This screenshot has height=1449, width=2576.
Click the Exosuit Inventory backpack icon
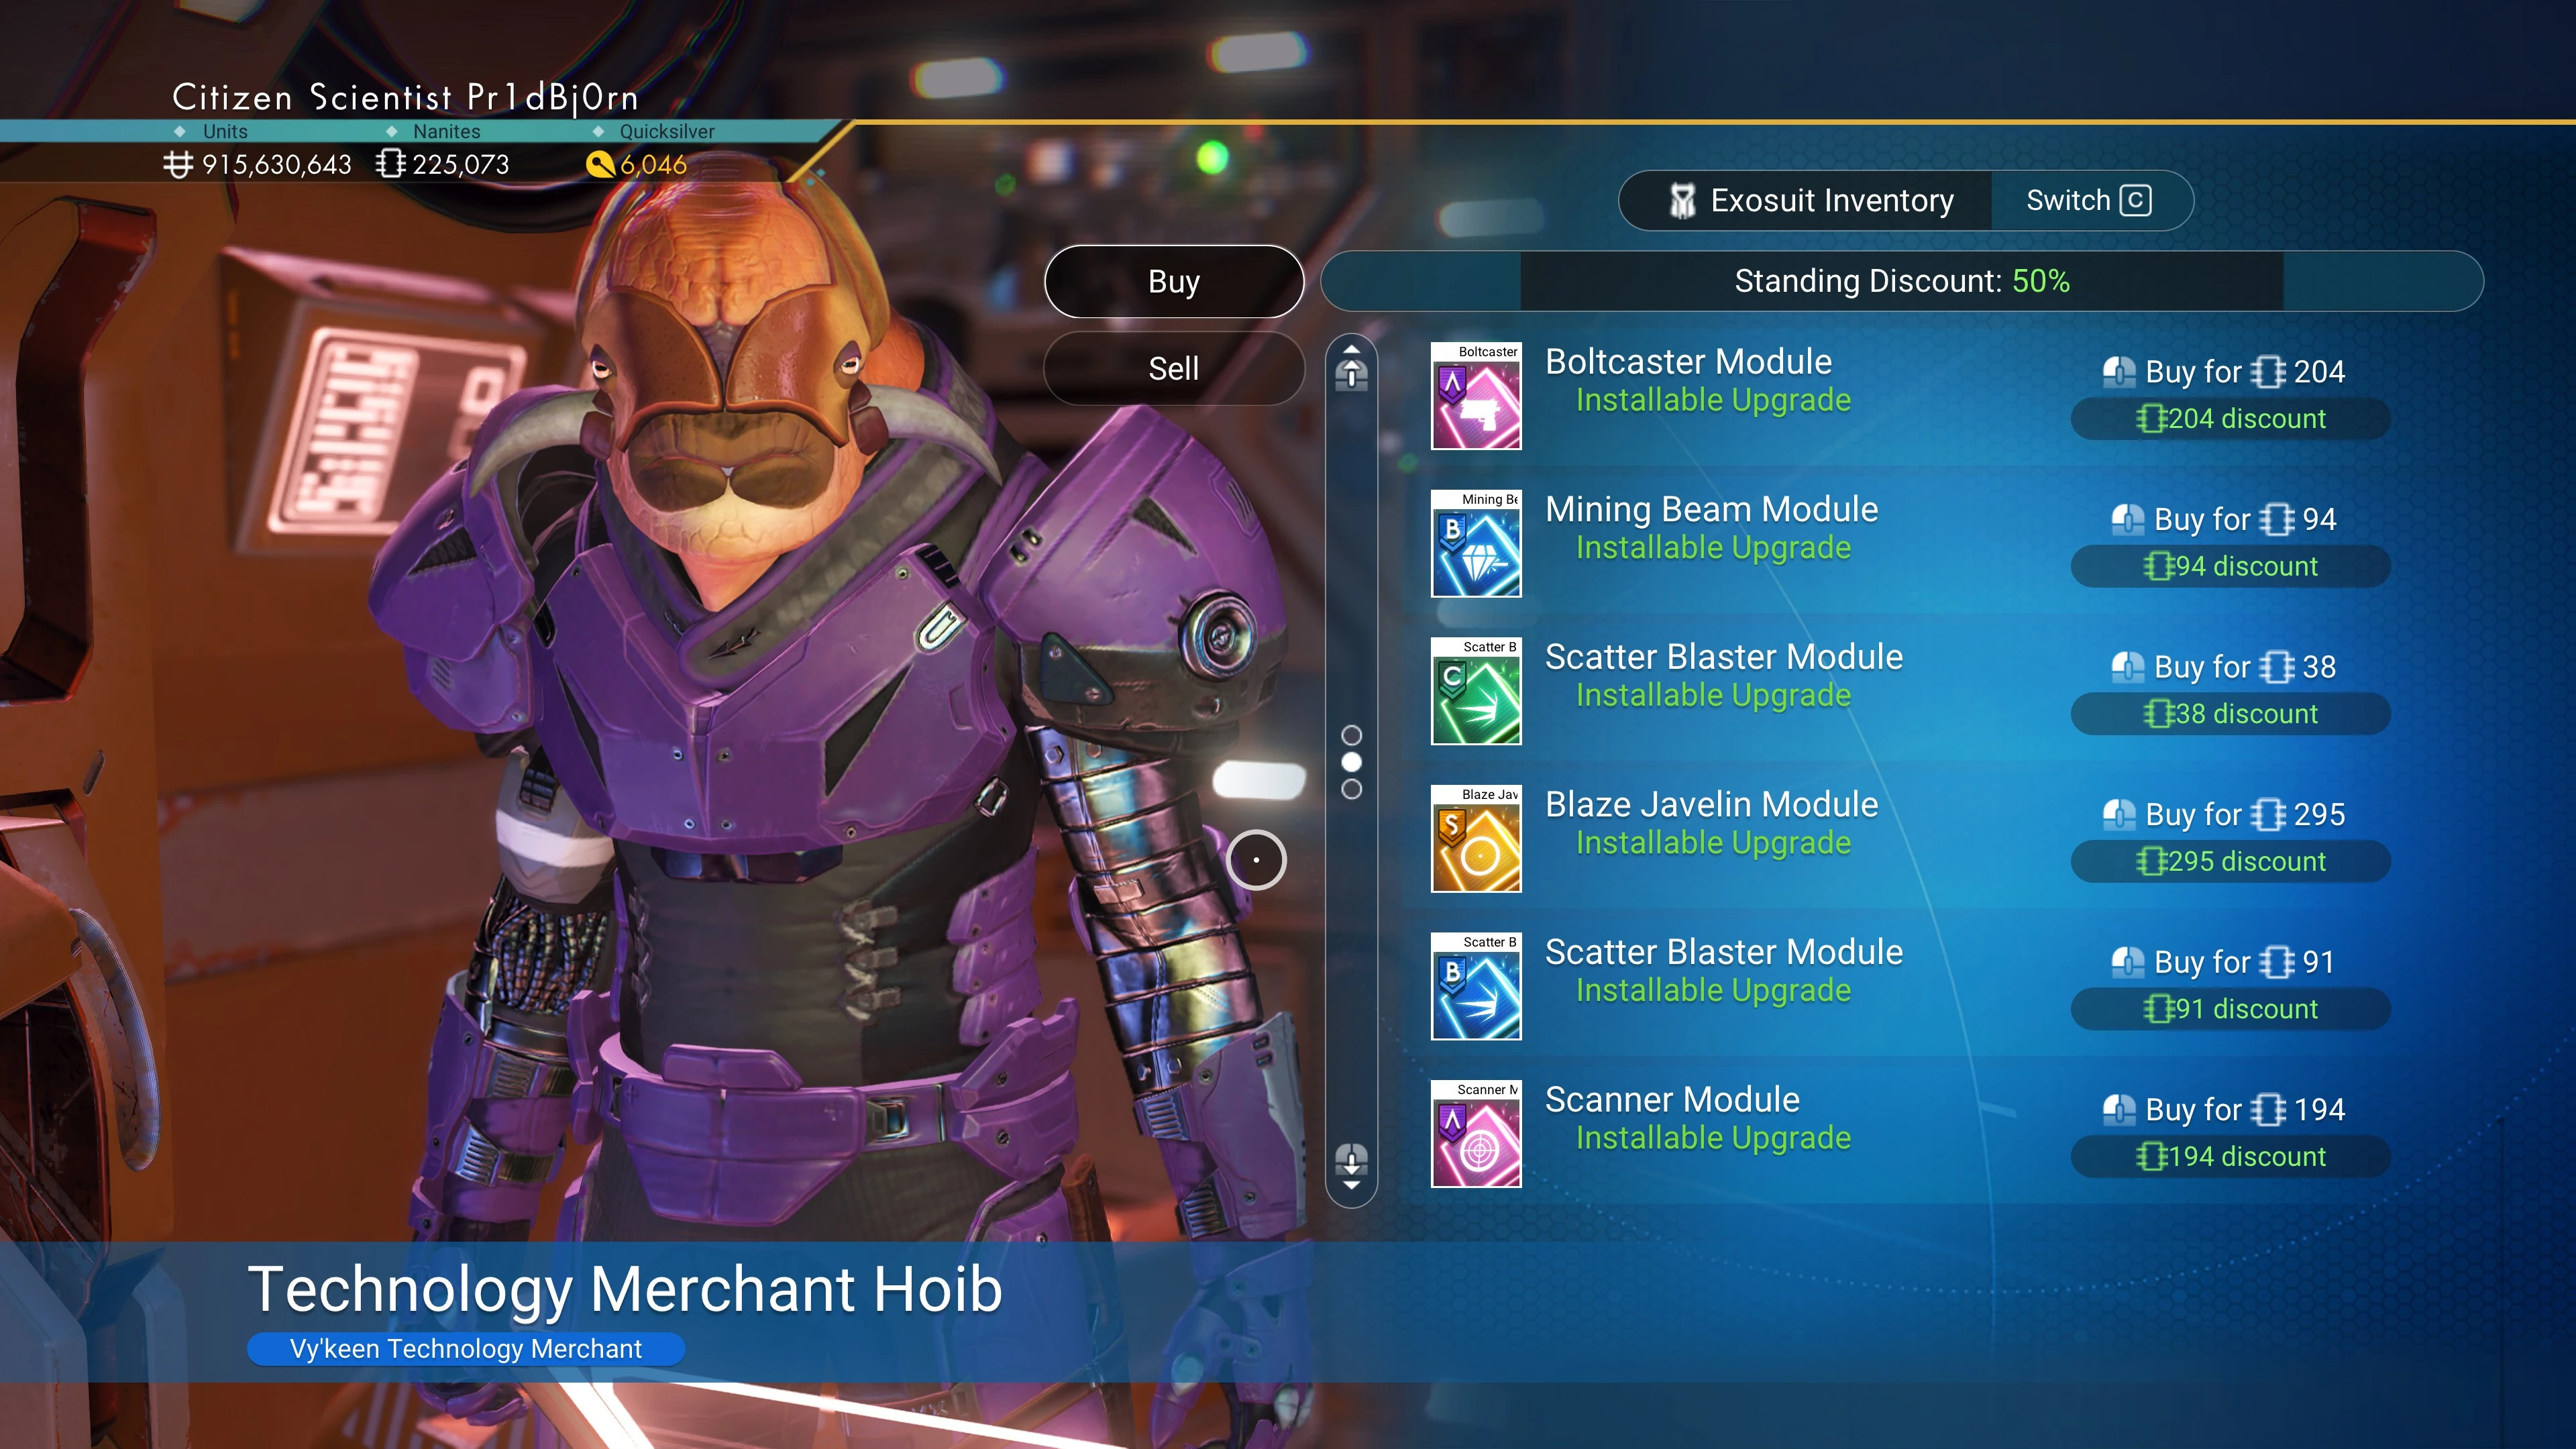coord(1682,201)
